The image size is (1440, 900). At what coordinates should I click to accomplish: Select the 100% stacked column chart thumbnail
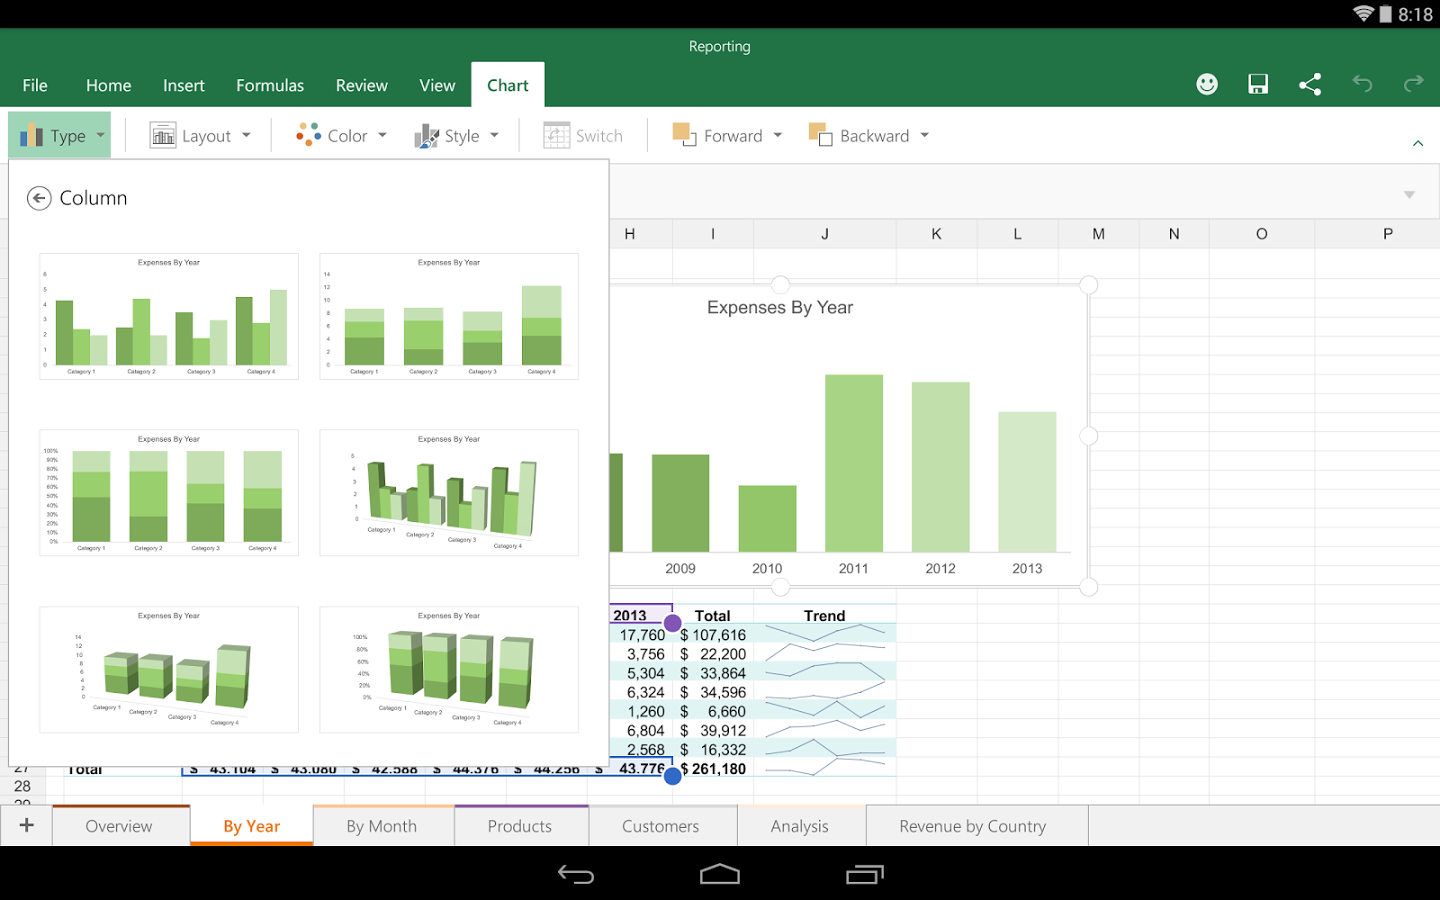click(168, 493)
